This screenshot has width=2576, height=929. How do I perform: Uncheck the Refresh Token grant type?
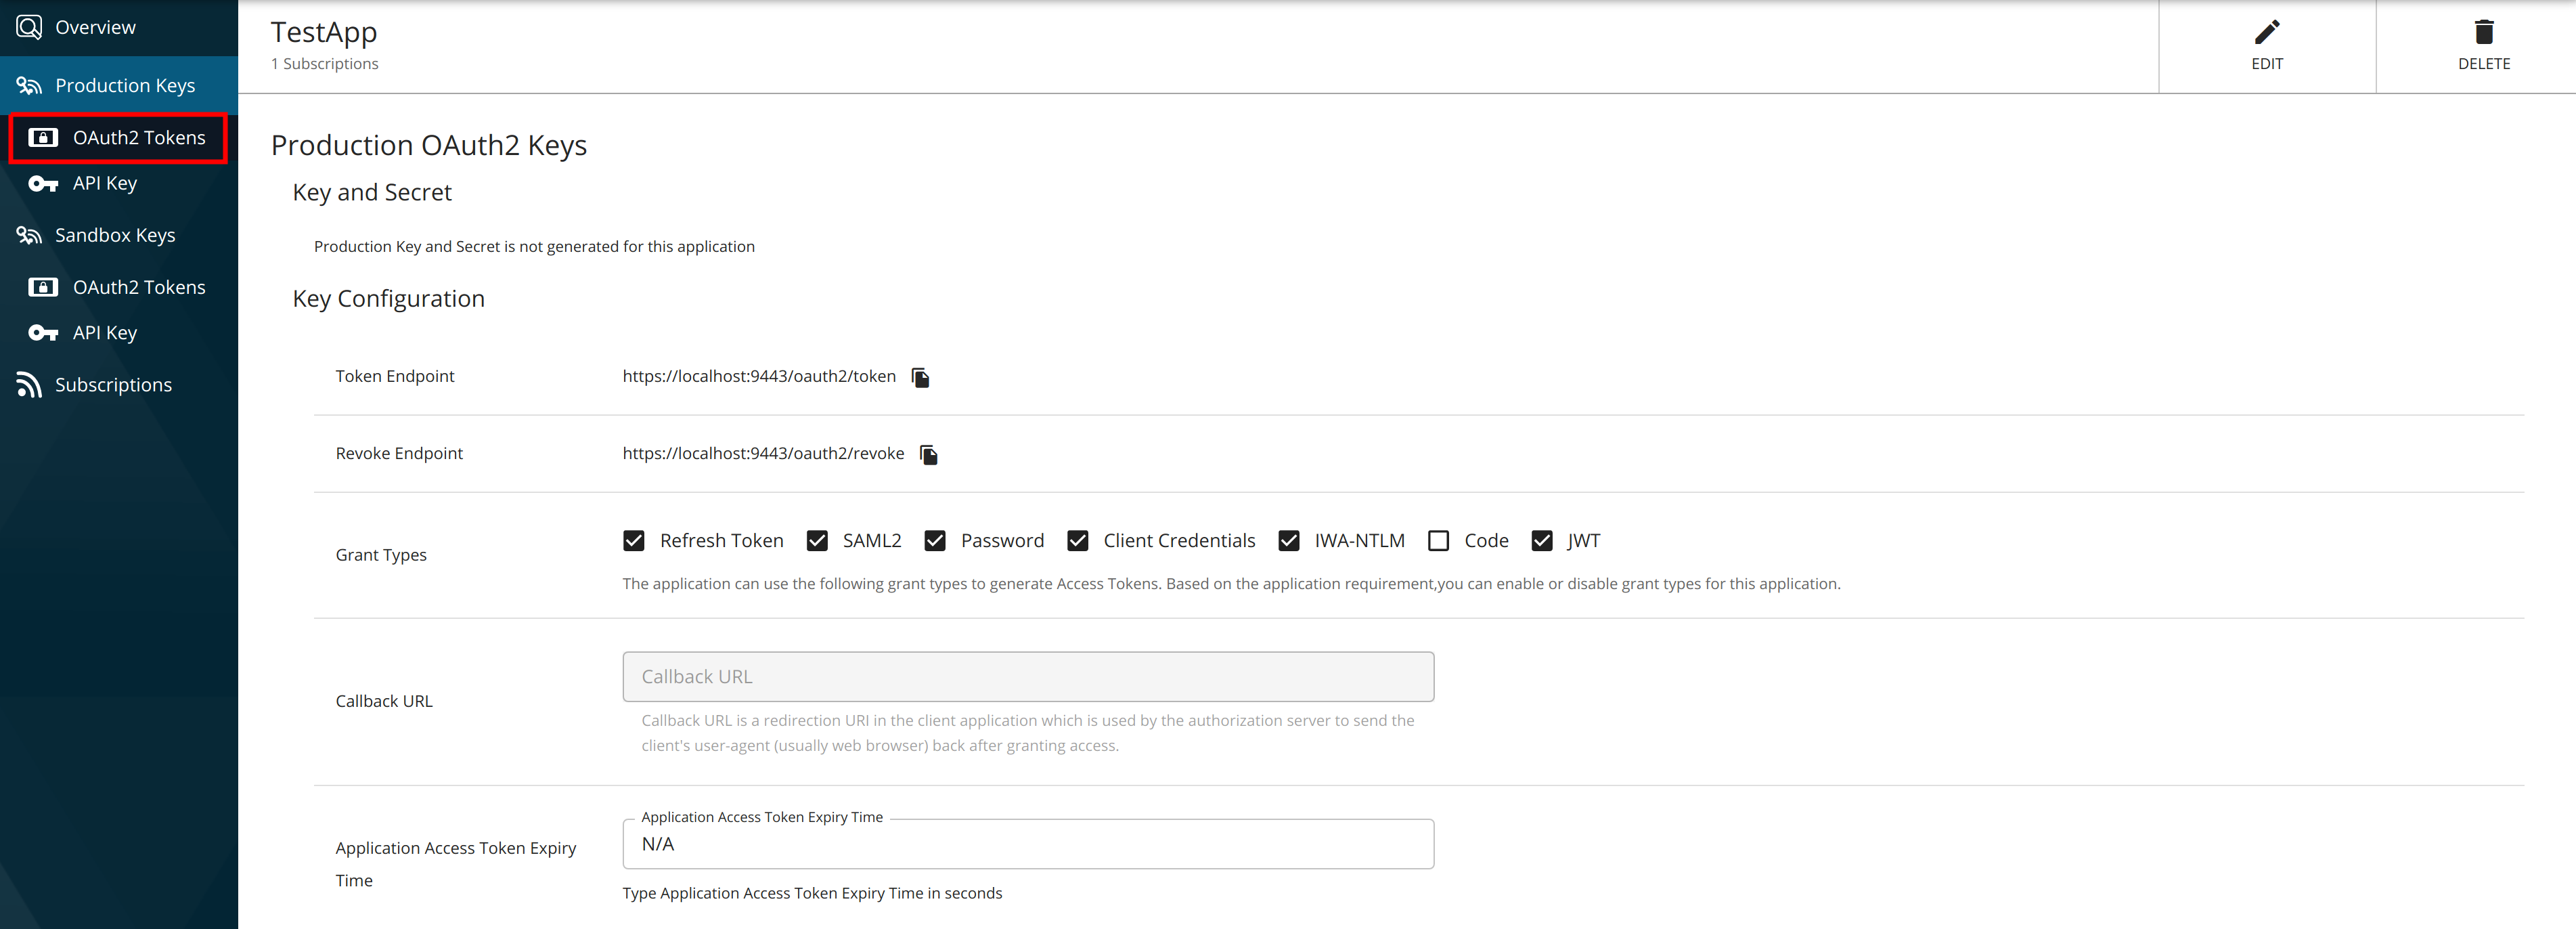click(x=633, y=541)
